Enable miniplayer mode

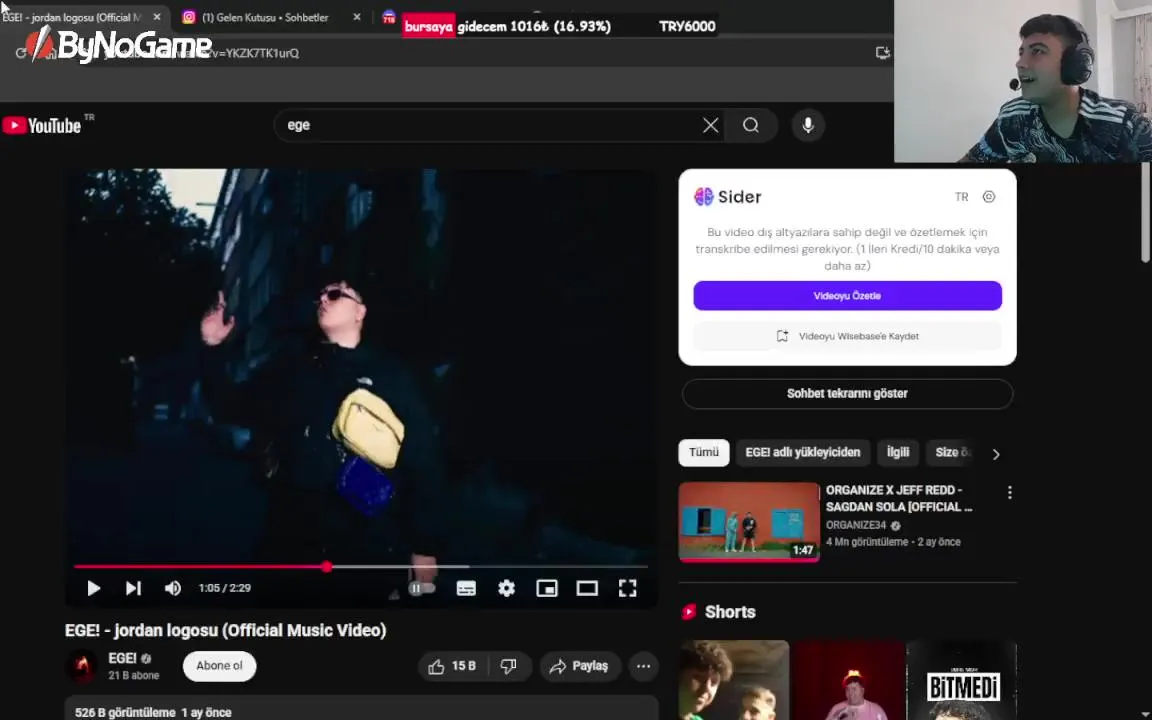click(x=547, y=588)
